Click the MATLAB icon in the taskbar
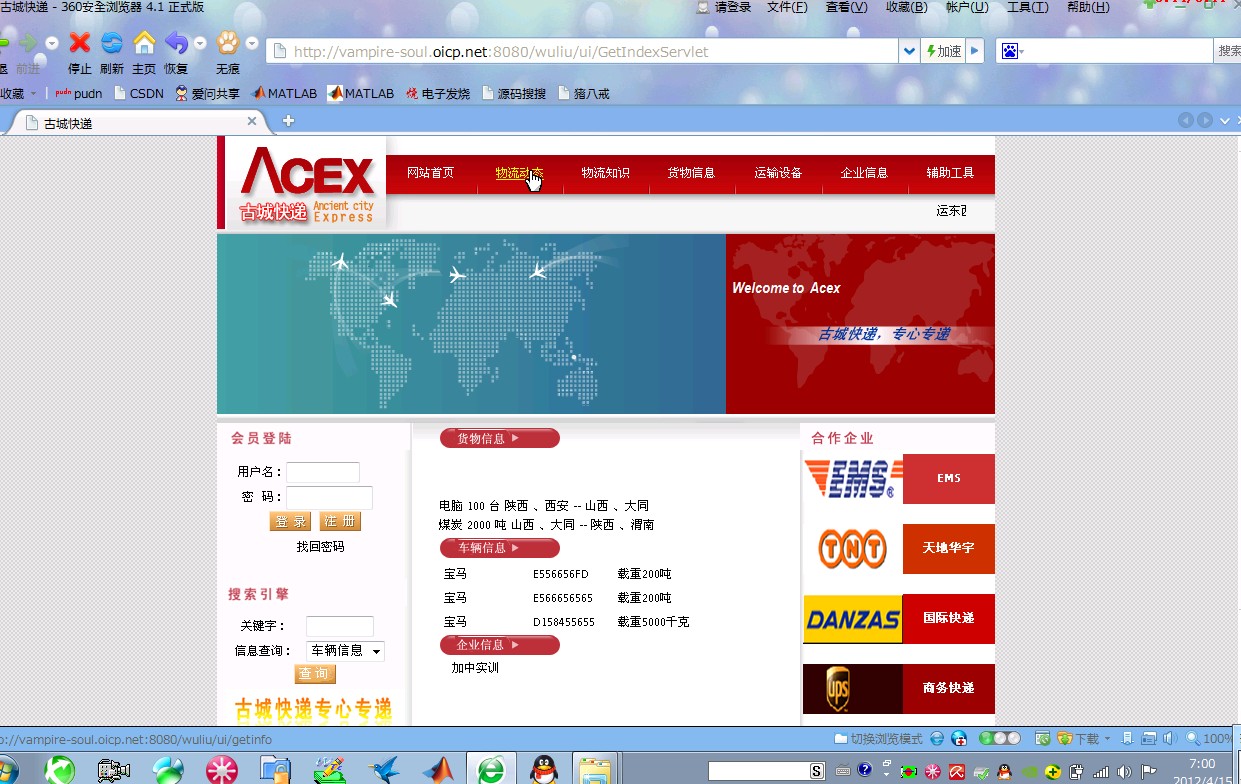The height and width of the screenshot is (784, 1241). (437, 769)
